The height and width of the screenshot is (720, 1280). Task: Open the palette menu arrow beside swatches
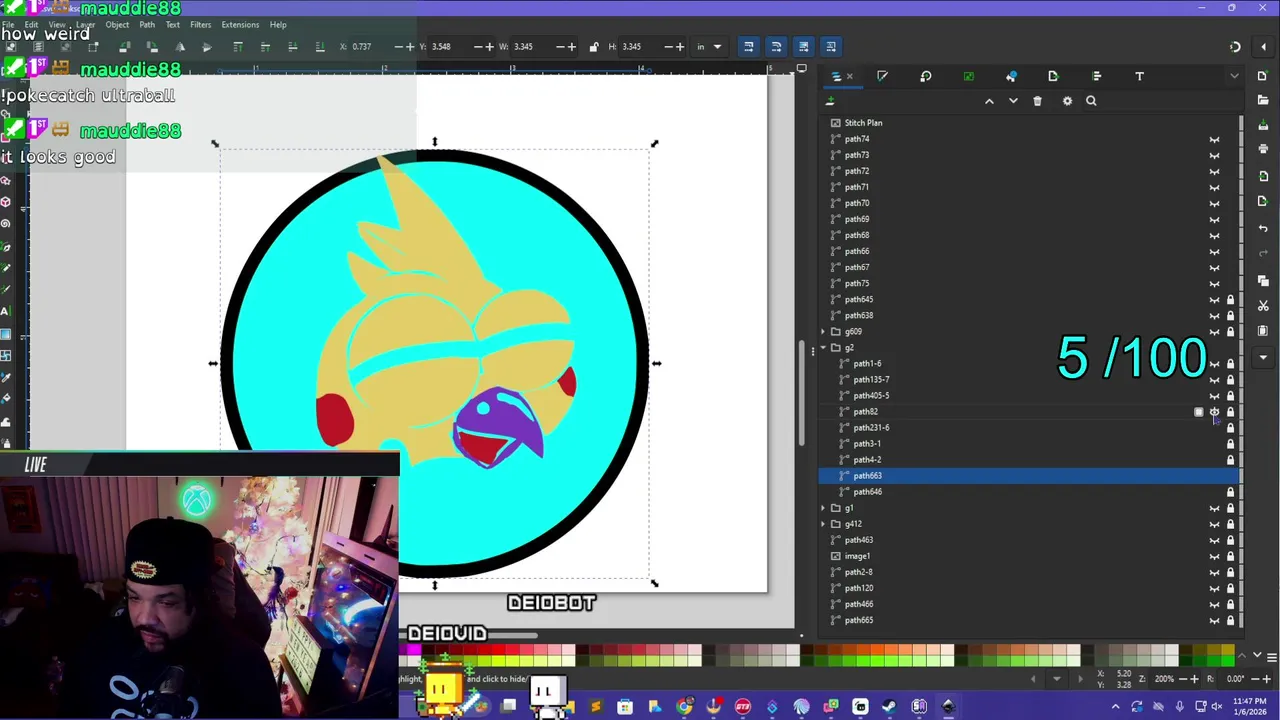click(1270, 656)
